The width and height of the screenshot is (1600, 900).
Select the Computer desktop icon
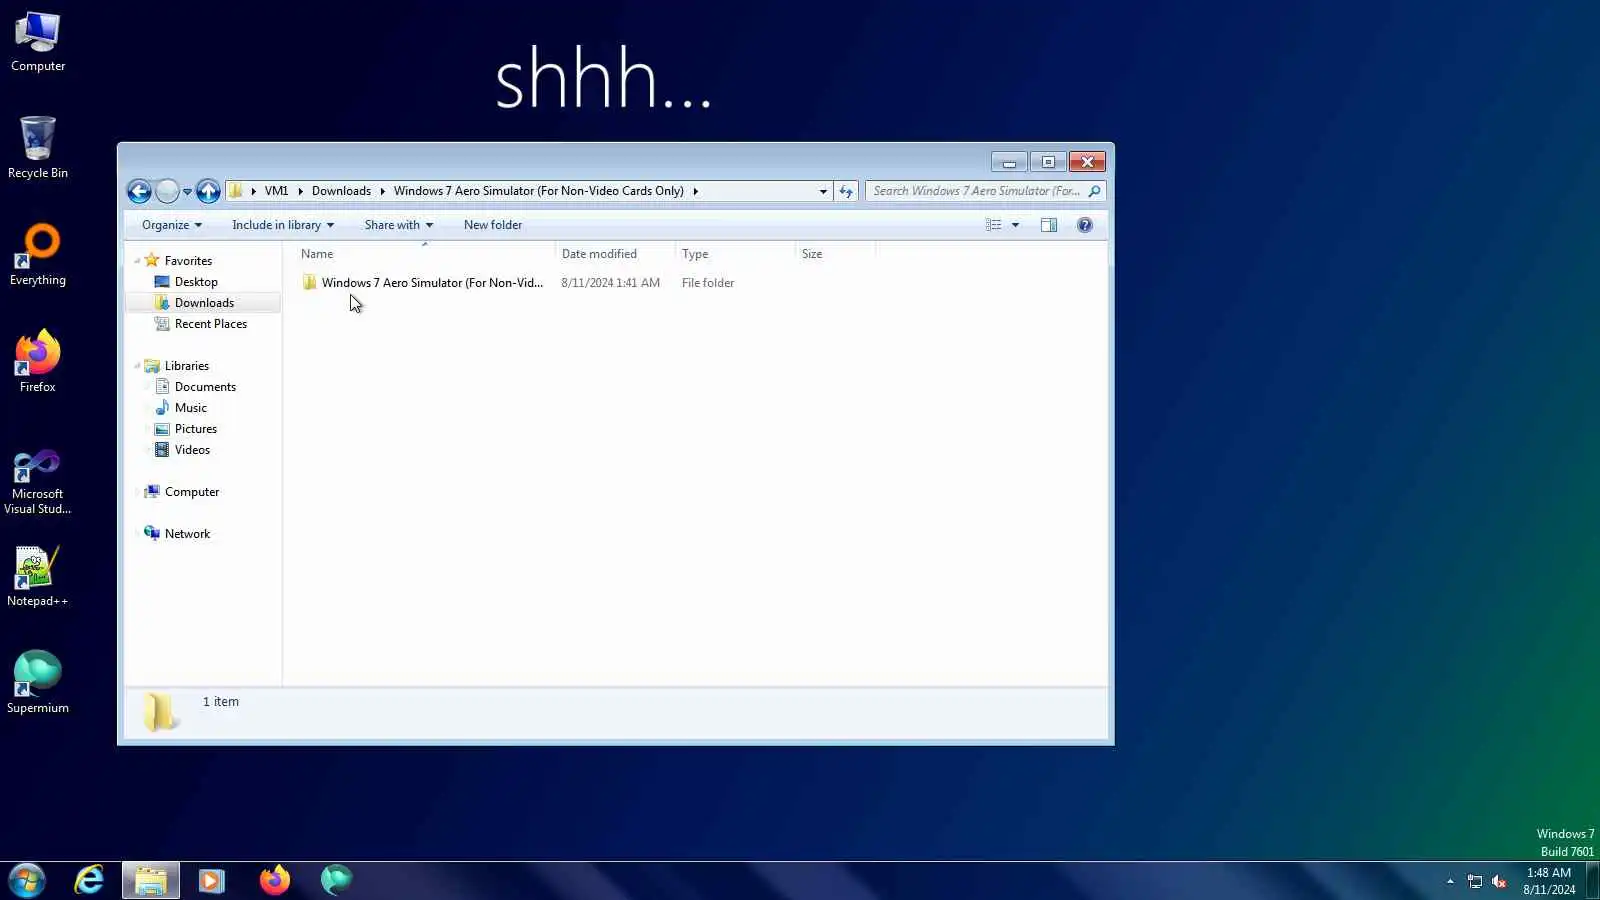pyautogui.click(x=38, y=42)
